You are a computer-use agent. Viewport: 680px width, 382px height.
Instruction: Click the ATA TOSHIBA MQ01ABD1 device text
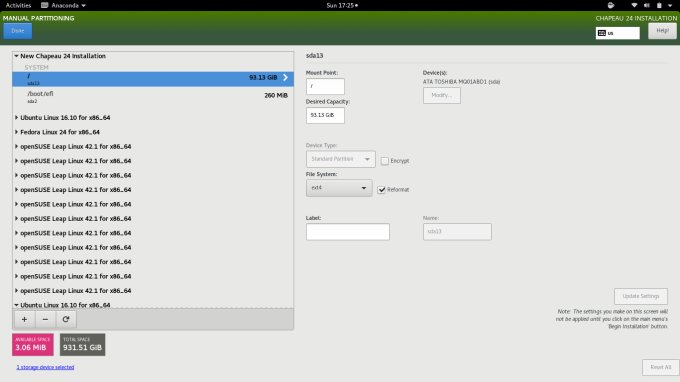tap(461, 82)
